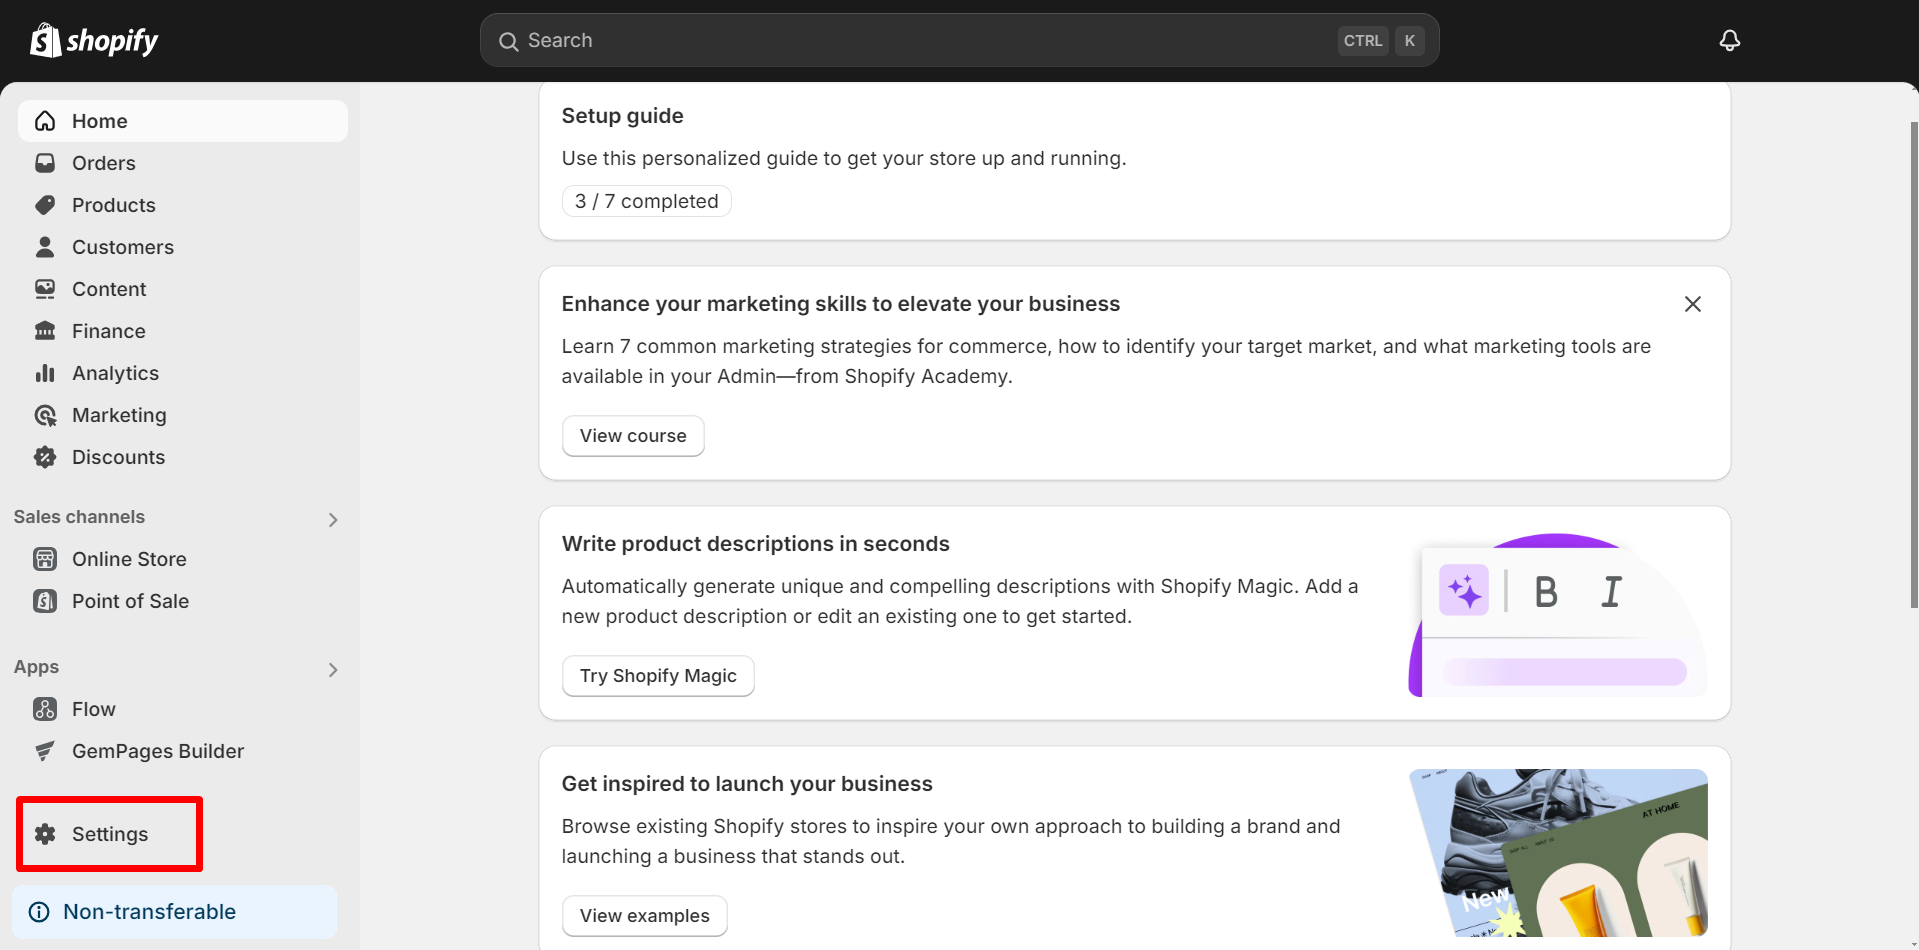Click the Non-transferable link
1919x950 pixels.
tap(149, 911)
